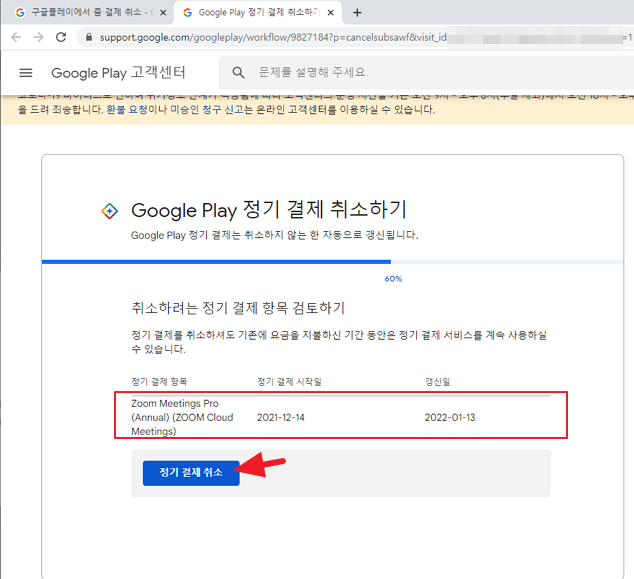
Task: Click the 'Google Play 고객센터' title
Action: 118,73
